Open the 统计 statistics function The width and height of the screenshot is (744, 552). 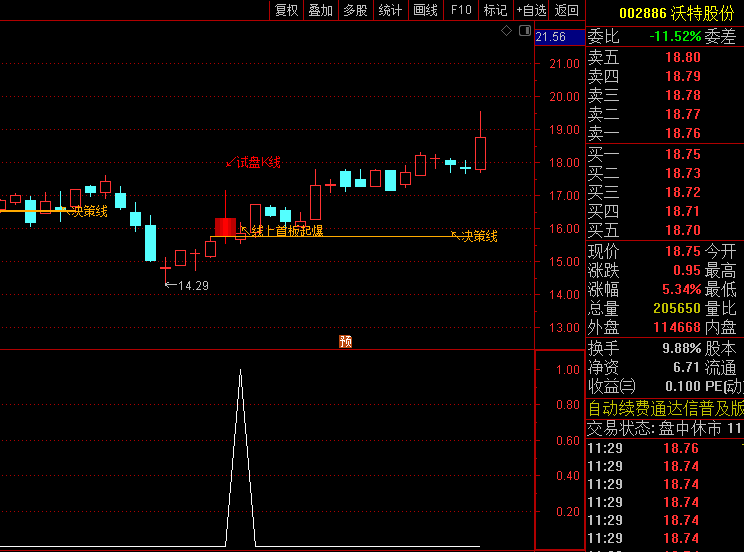[x=391, y=10]
